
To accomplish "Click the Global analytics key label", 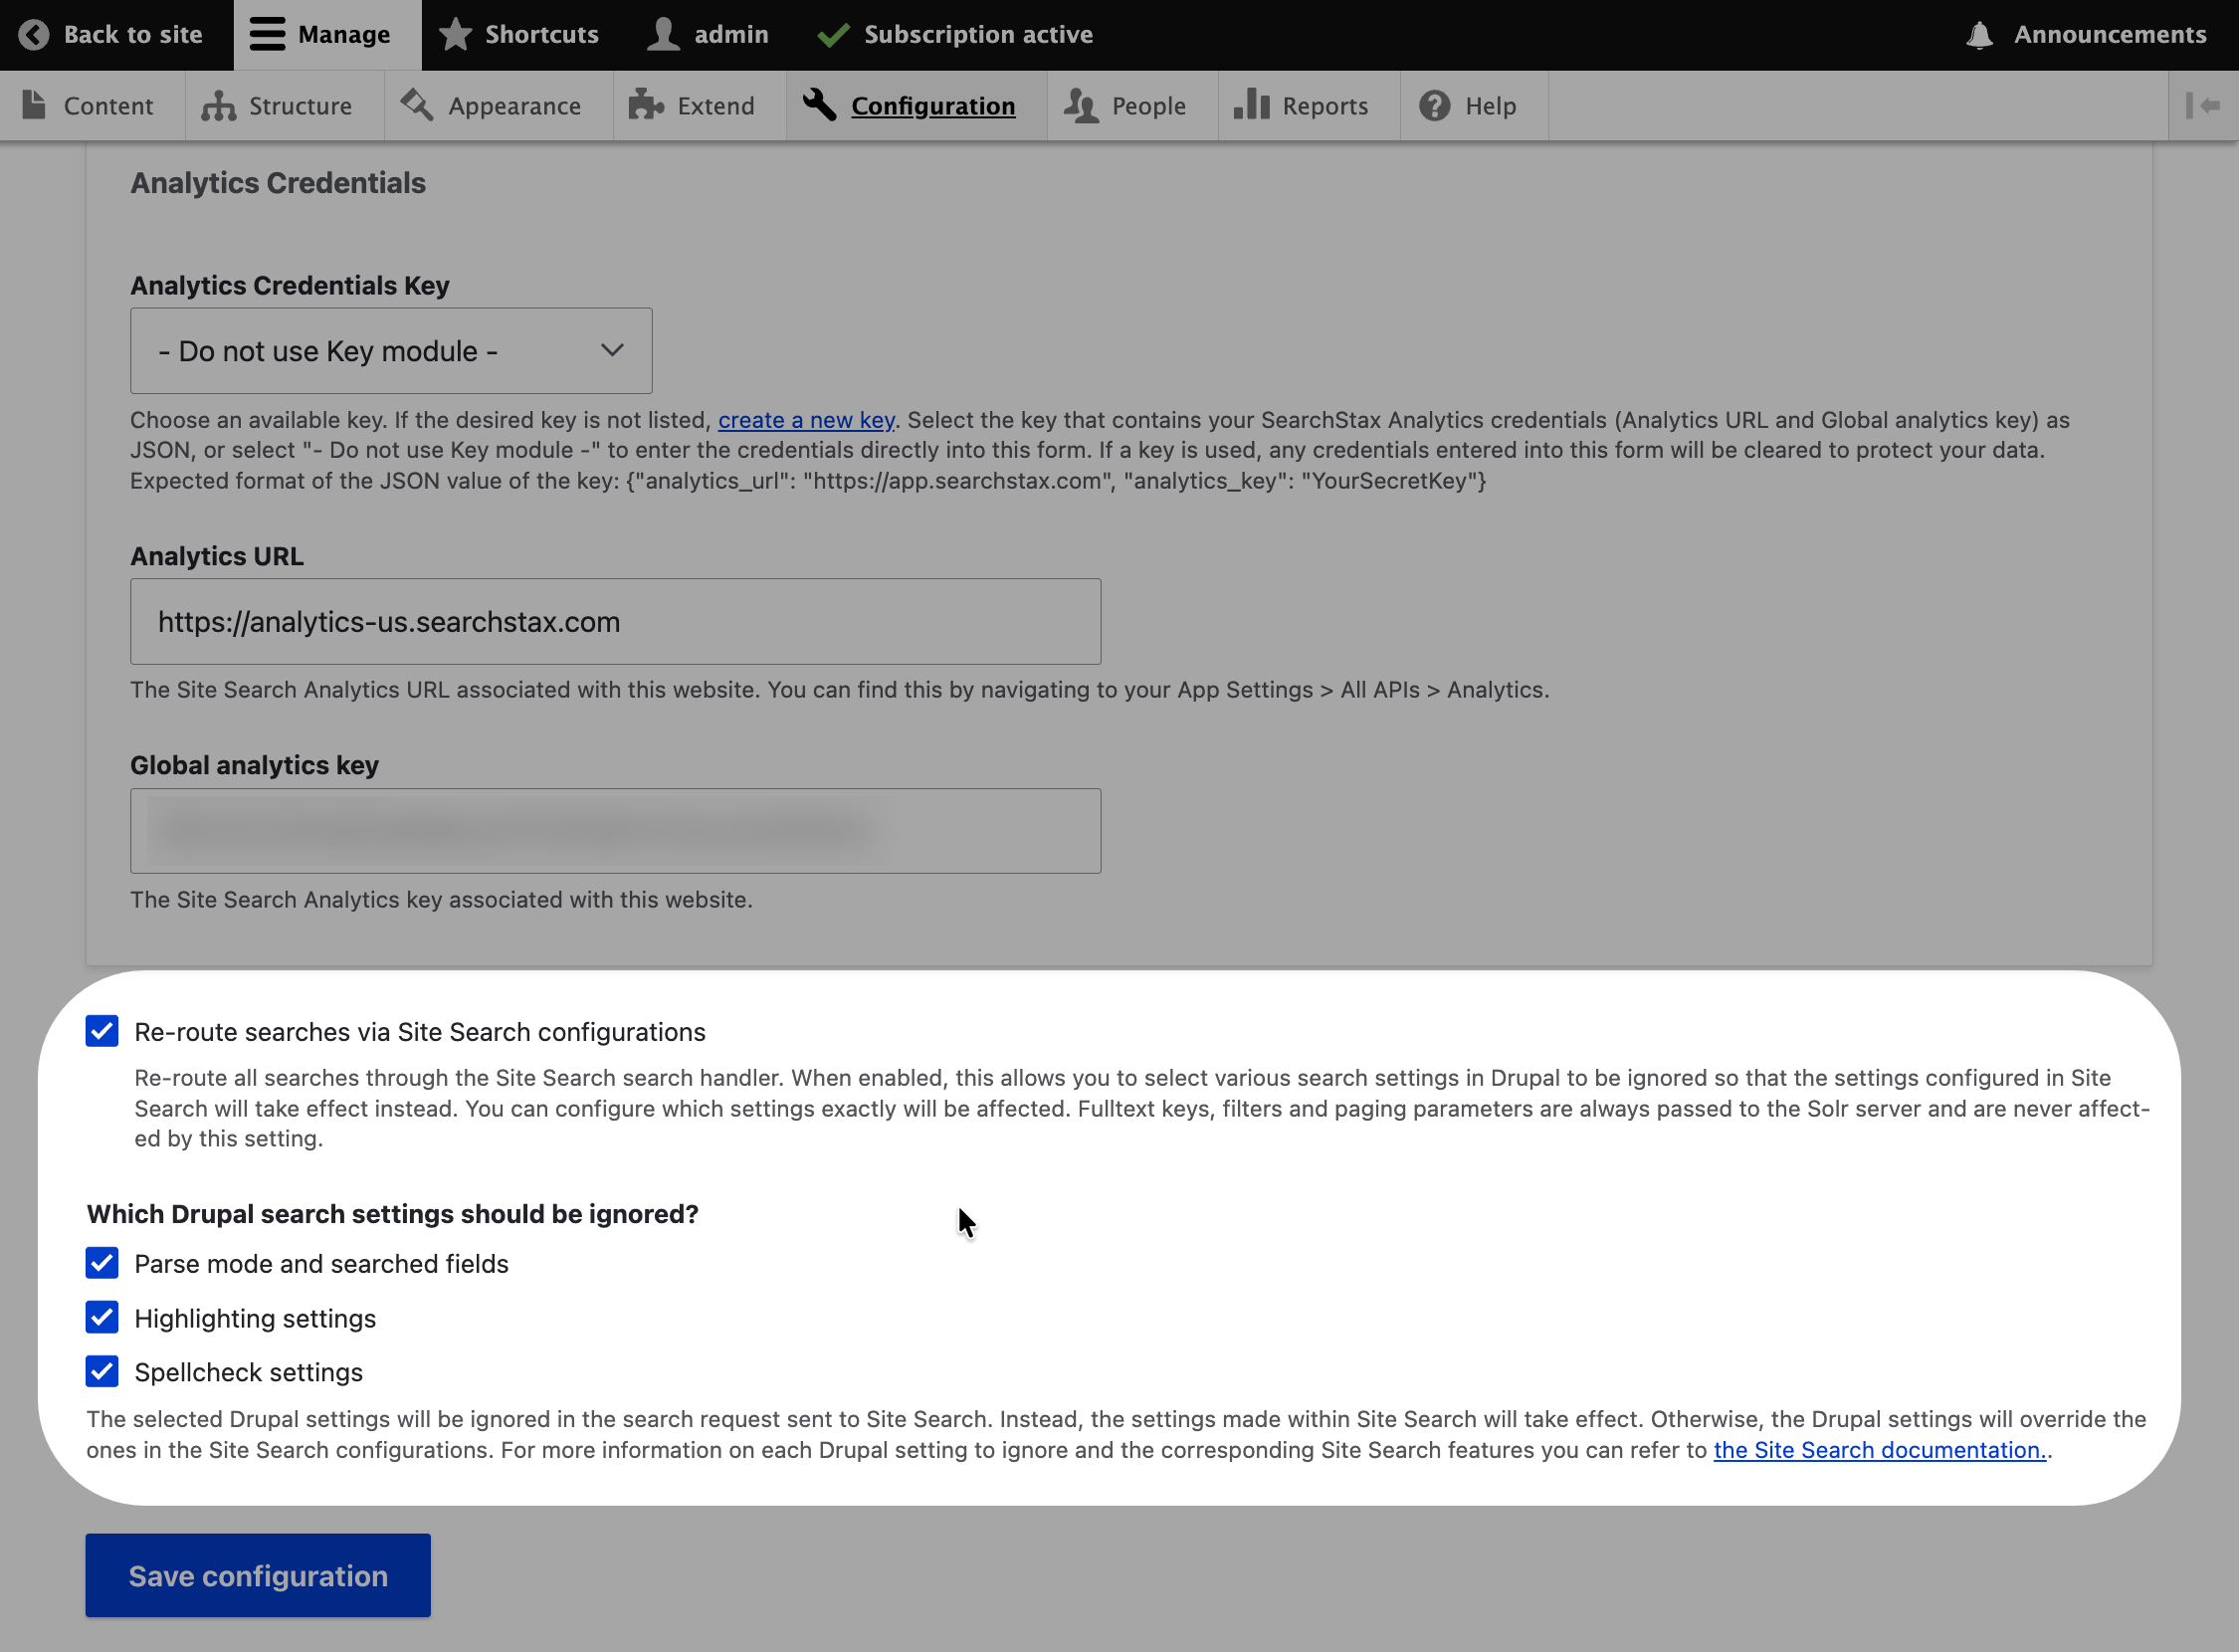I will pyautogui.click(x=254, y=765).
